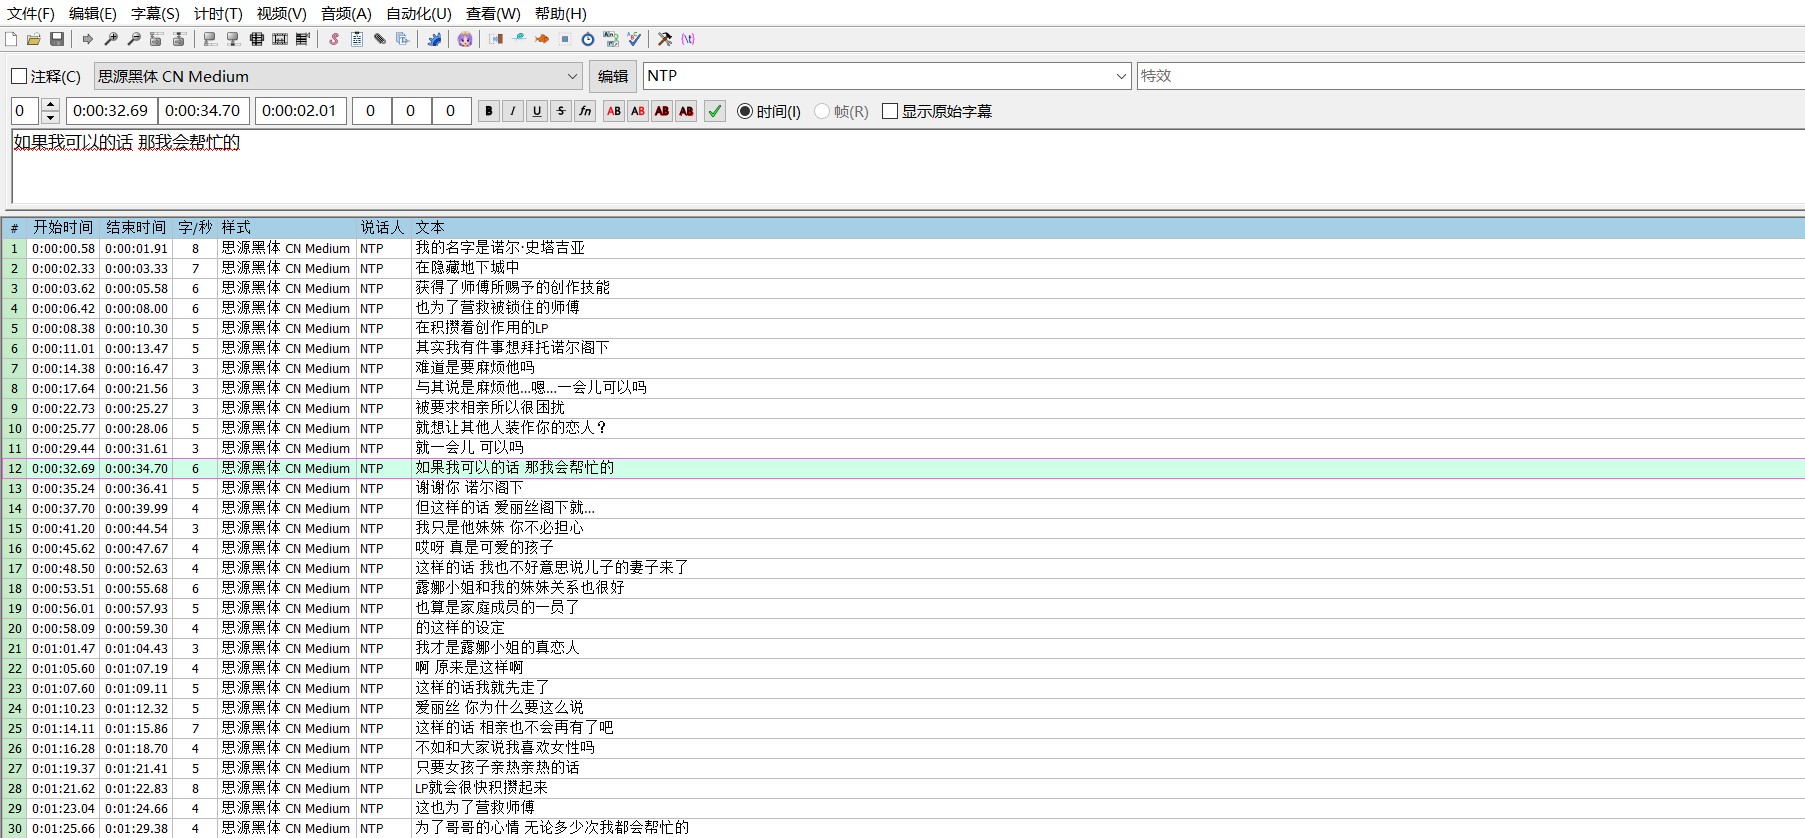
Task: Open Options hammer and wrench icon
Action: (x=665, y=39)
